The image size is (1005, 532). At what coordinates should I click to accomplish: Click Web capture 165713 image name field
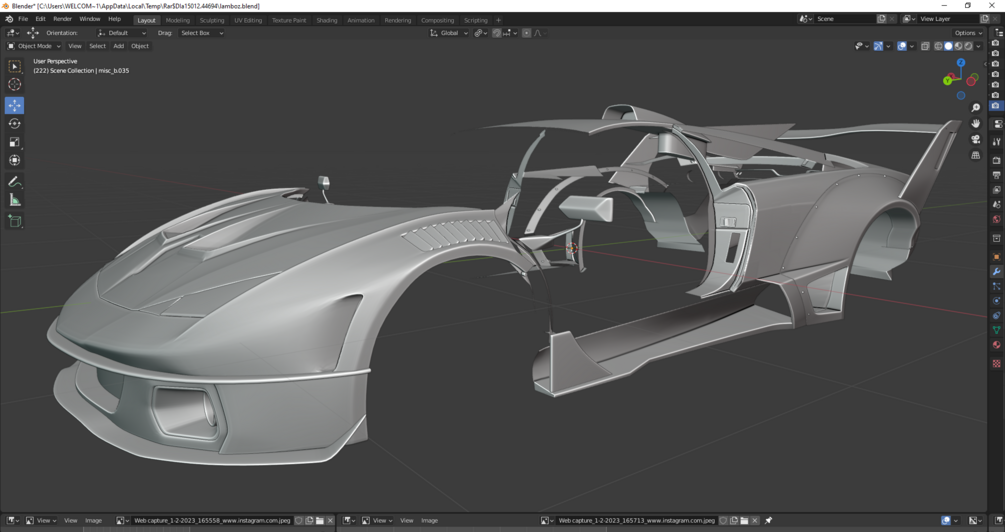coord(636,520)
